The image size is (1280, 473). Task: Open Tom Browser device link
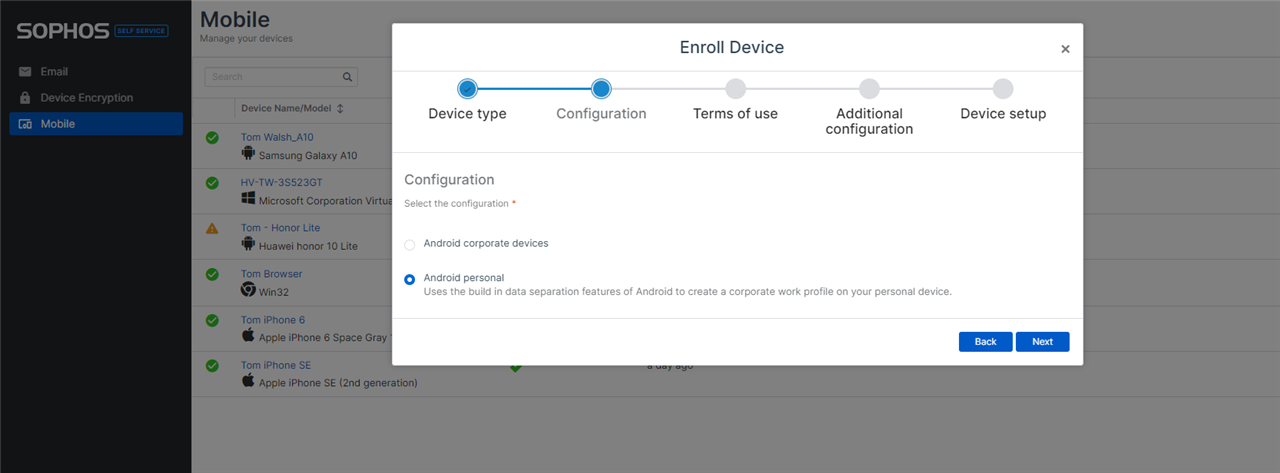pyautogui.click(x=271, y=274)
